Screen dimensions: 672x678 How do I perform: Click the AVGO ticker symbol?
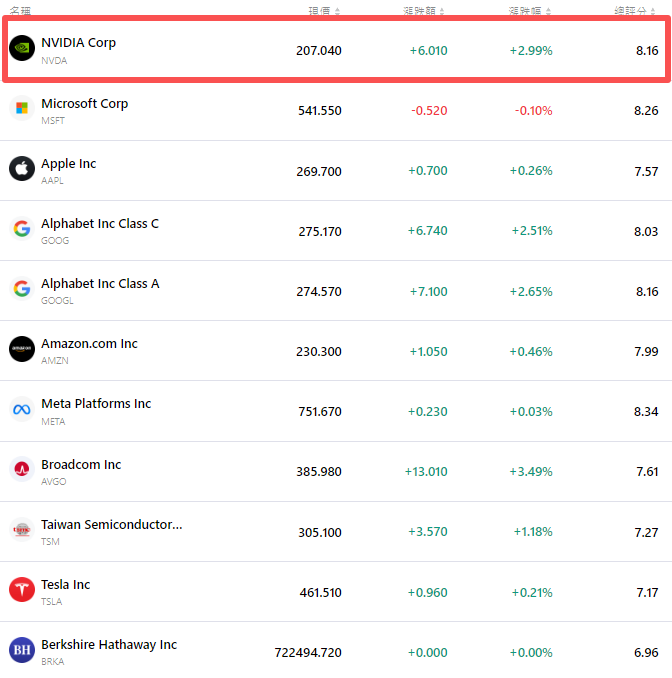point(53,481)
